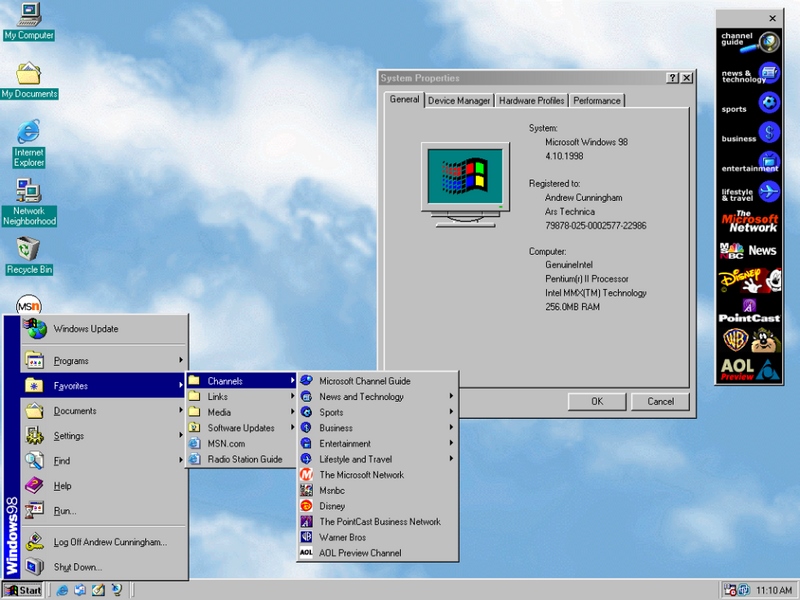Switch to the Device Manager tab

pos(458,100)
